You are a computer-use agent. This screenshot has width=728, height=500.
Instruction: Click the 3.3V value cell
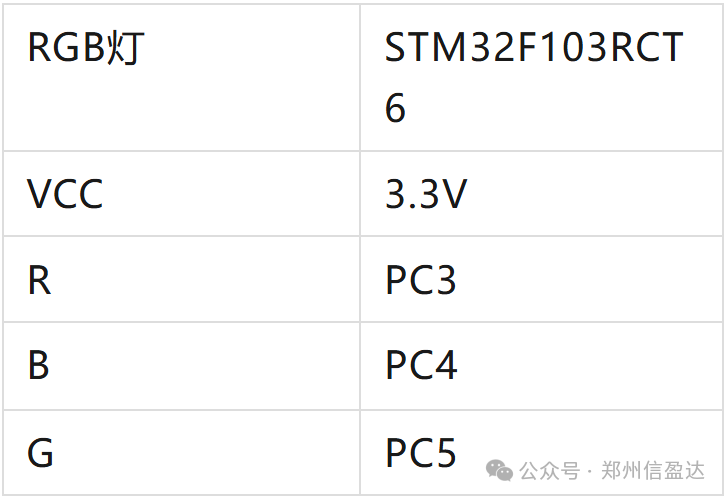coord(541,193)
